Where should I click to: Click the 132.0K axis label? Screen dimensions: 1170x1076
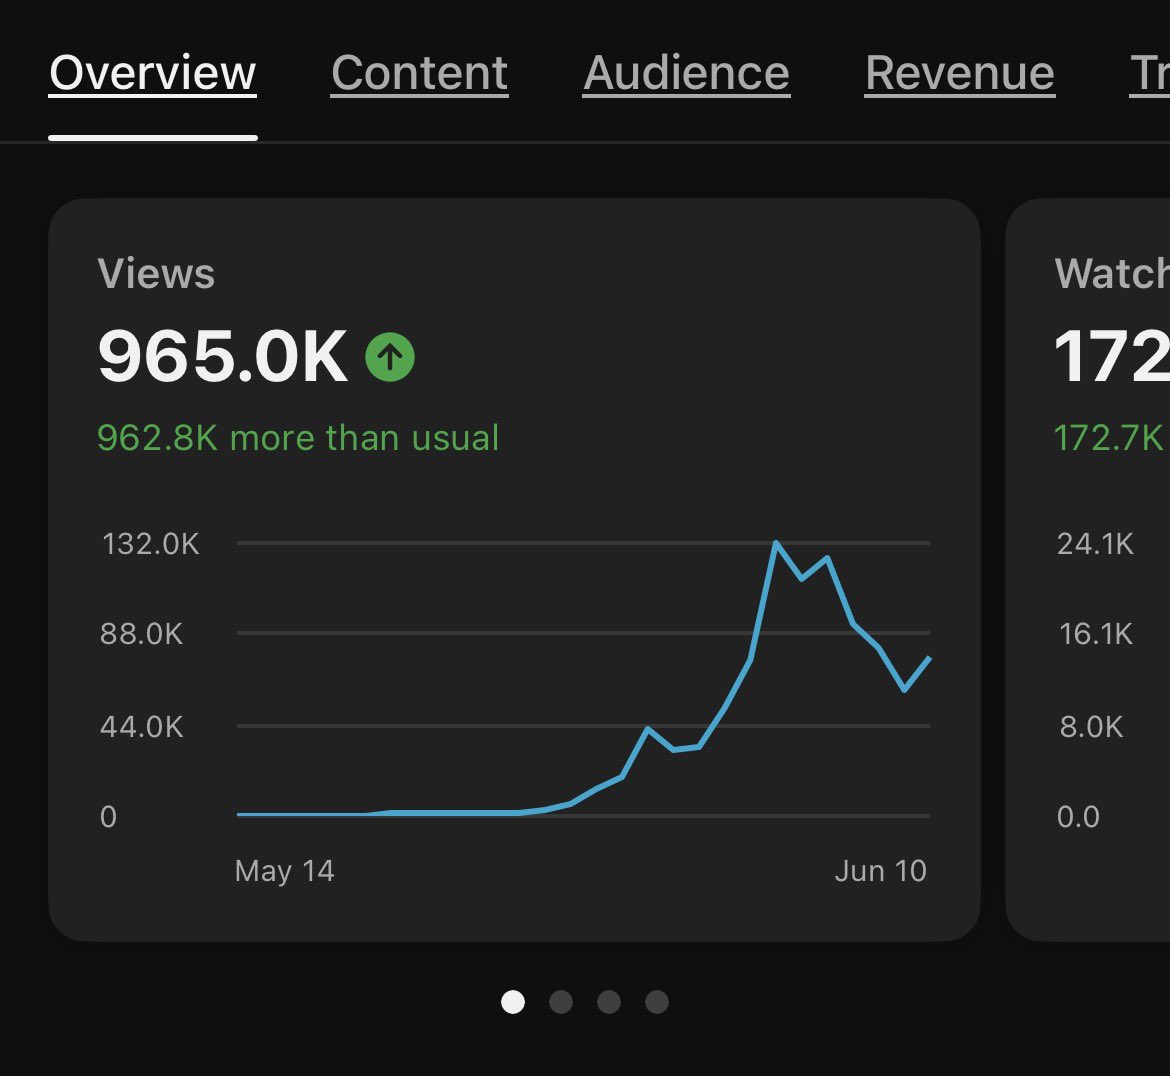click(x=151, y=544)
